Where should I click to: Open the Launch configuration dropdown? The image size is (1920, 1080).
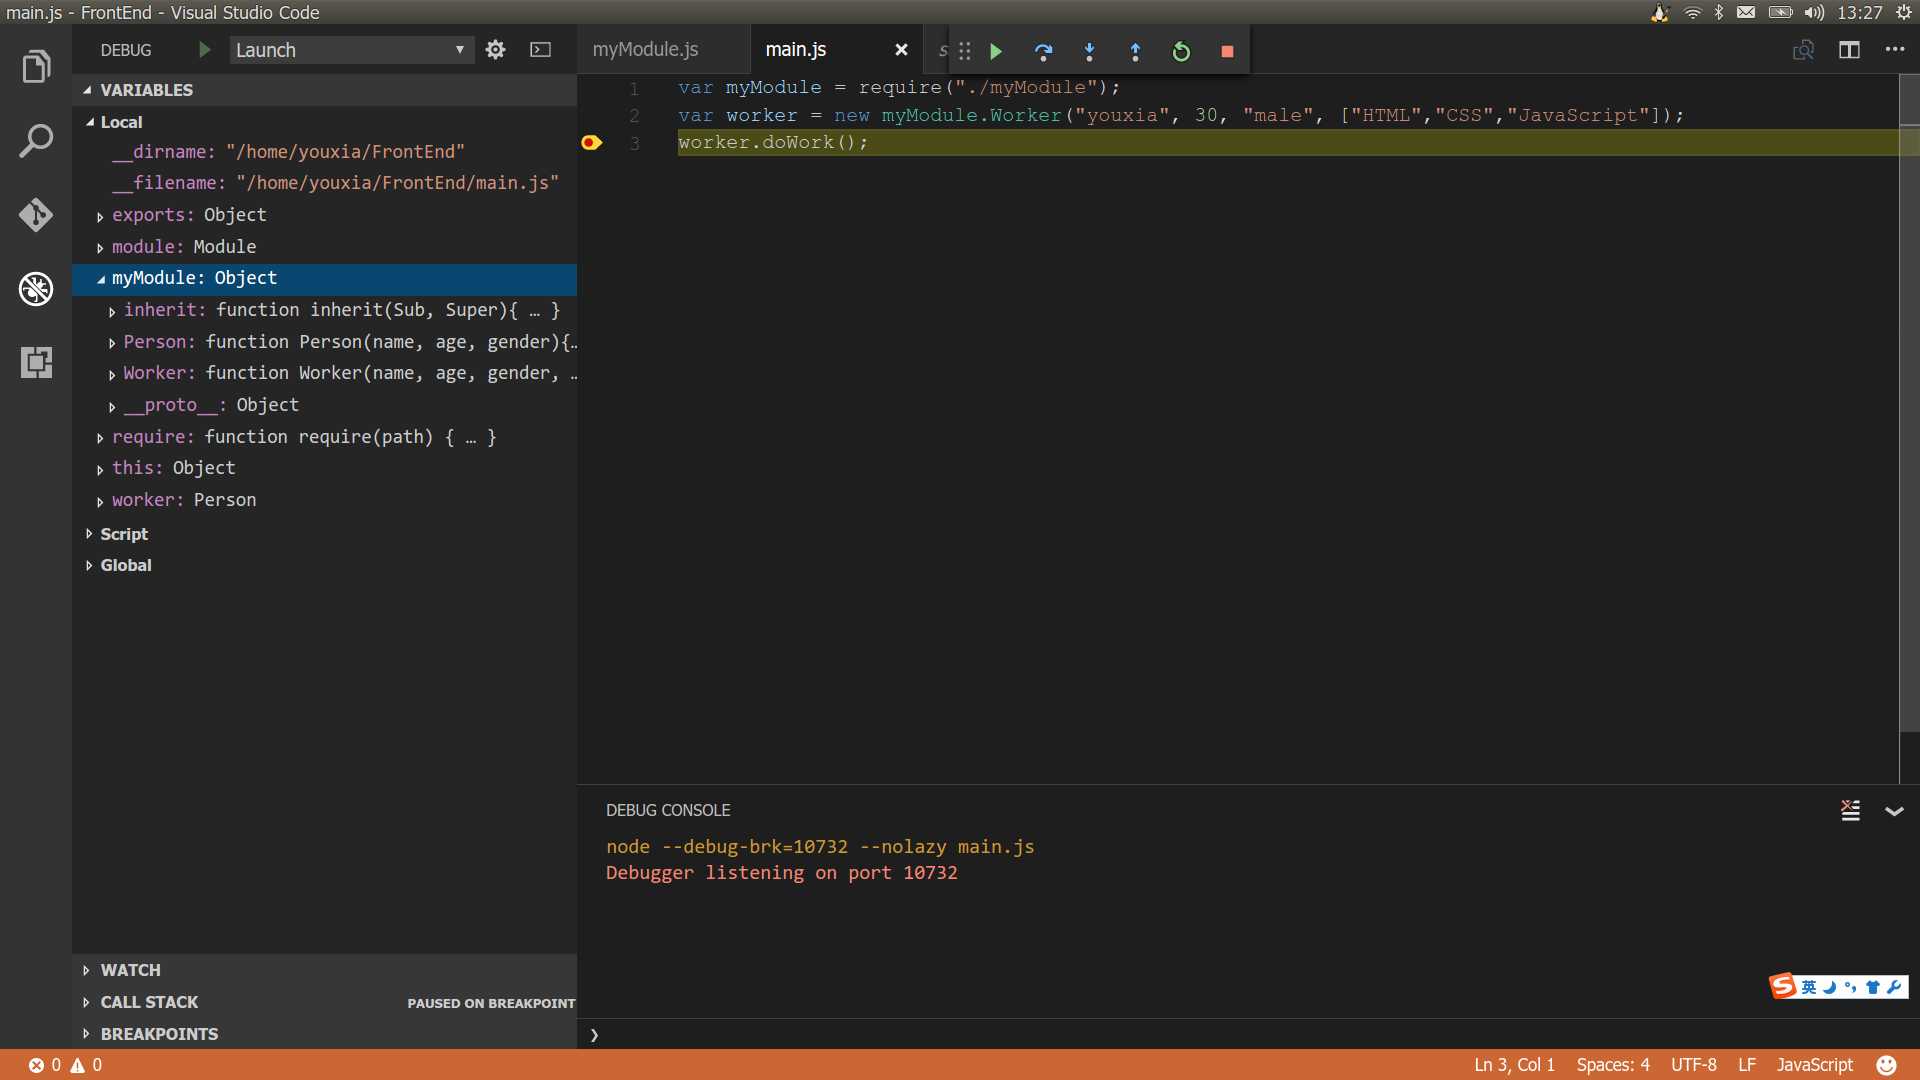click(x=350, y=50)
